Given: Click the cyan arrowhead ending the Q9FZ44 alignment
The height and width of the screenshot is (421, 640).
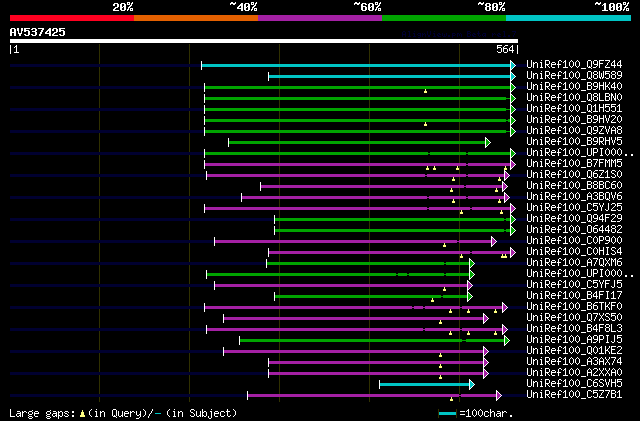Looking at the screenshot, I should [513, 65].
